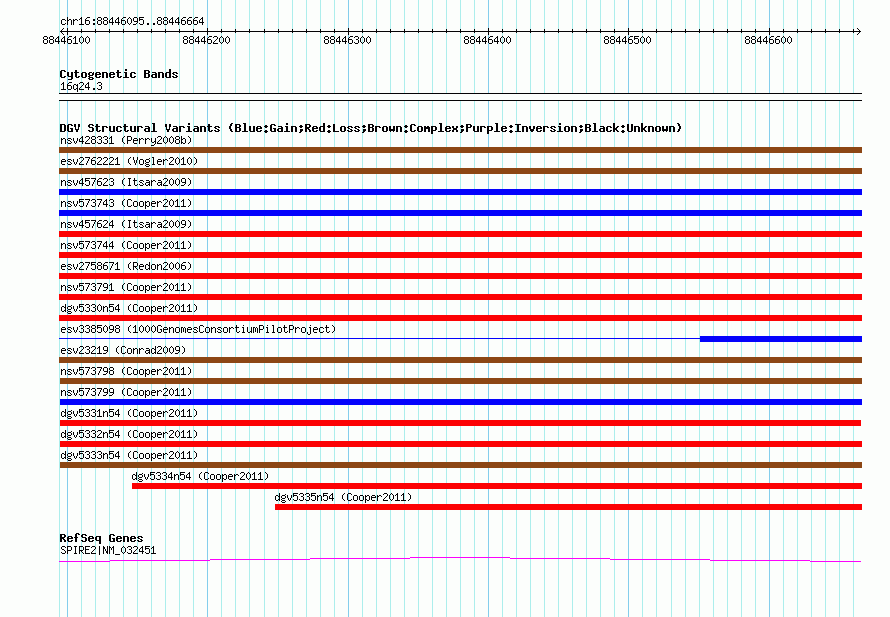Click the 'nsv573798 (Cooper2011)' label

point(126,371)
